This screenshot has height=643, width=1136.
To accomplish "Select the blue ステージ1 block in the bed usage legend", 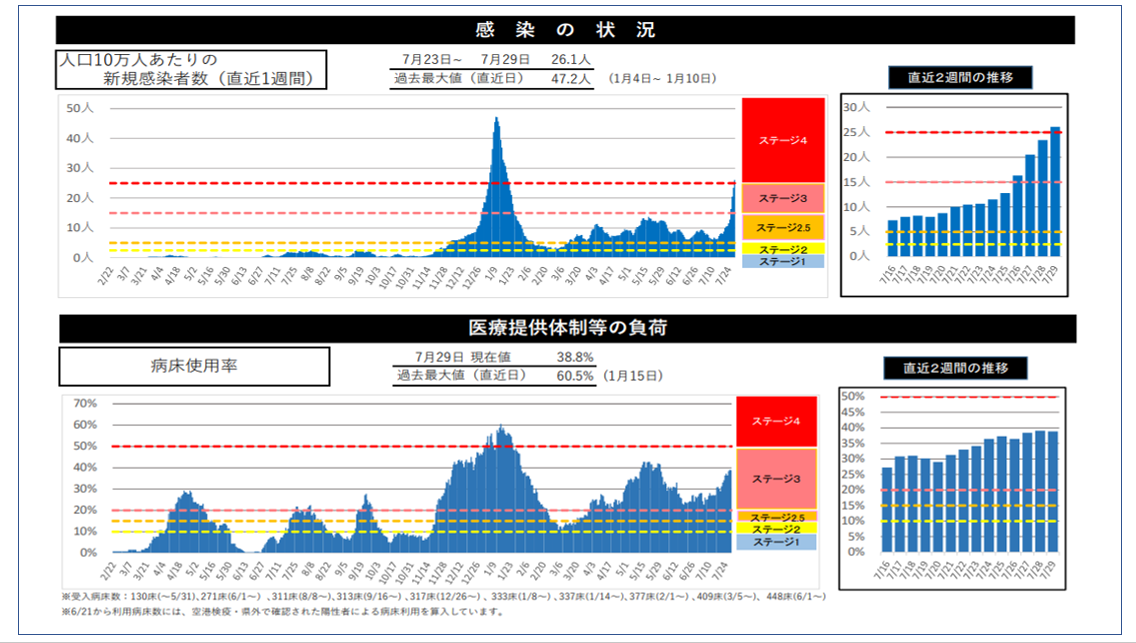I will (776, 541).
